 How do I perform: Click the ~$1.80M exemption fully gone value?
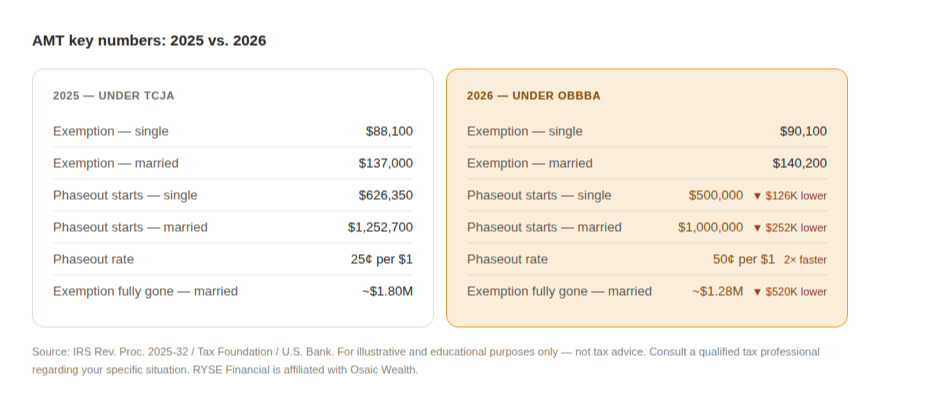[x=387, y=291]
